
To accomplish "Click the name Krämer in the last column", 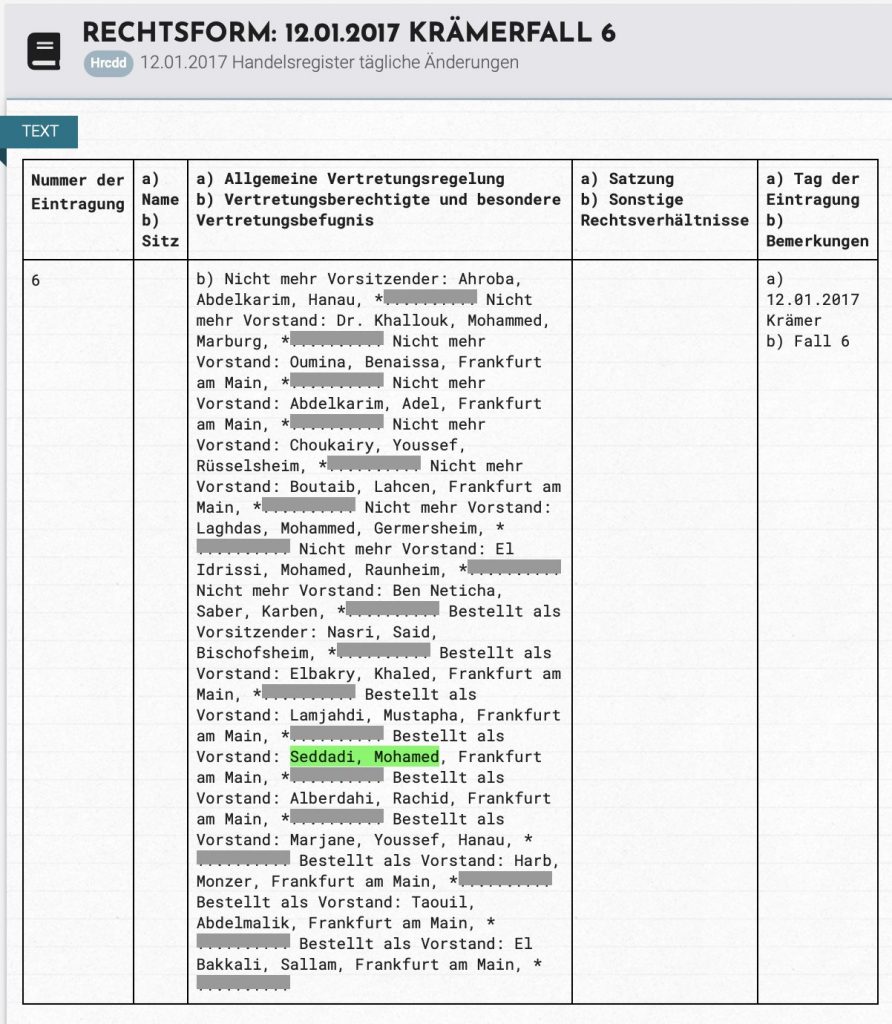I will 793,321.
